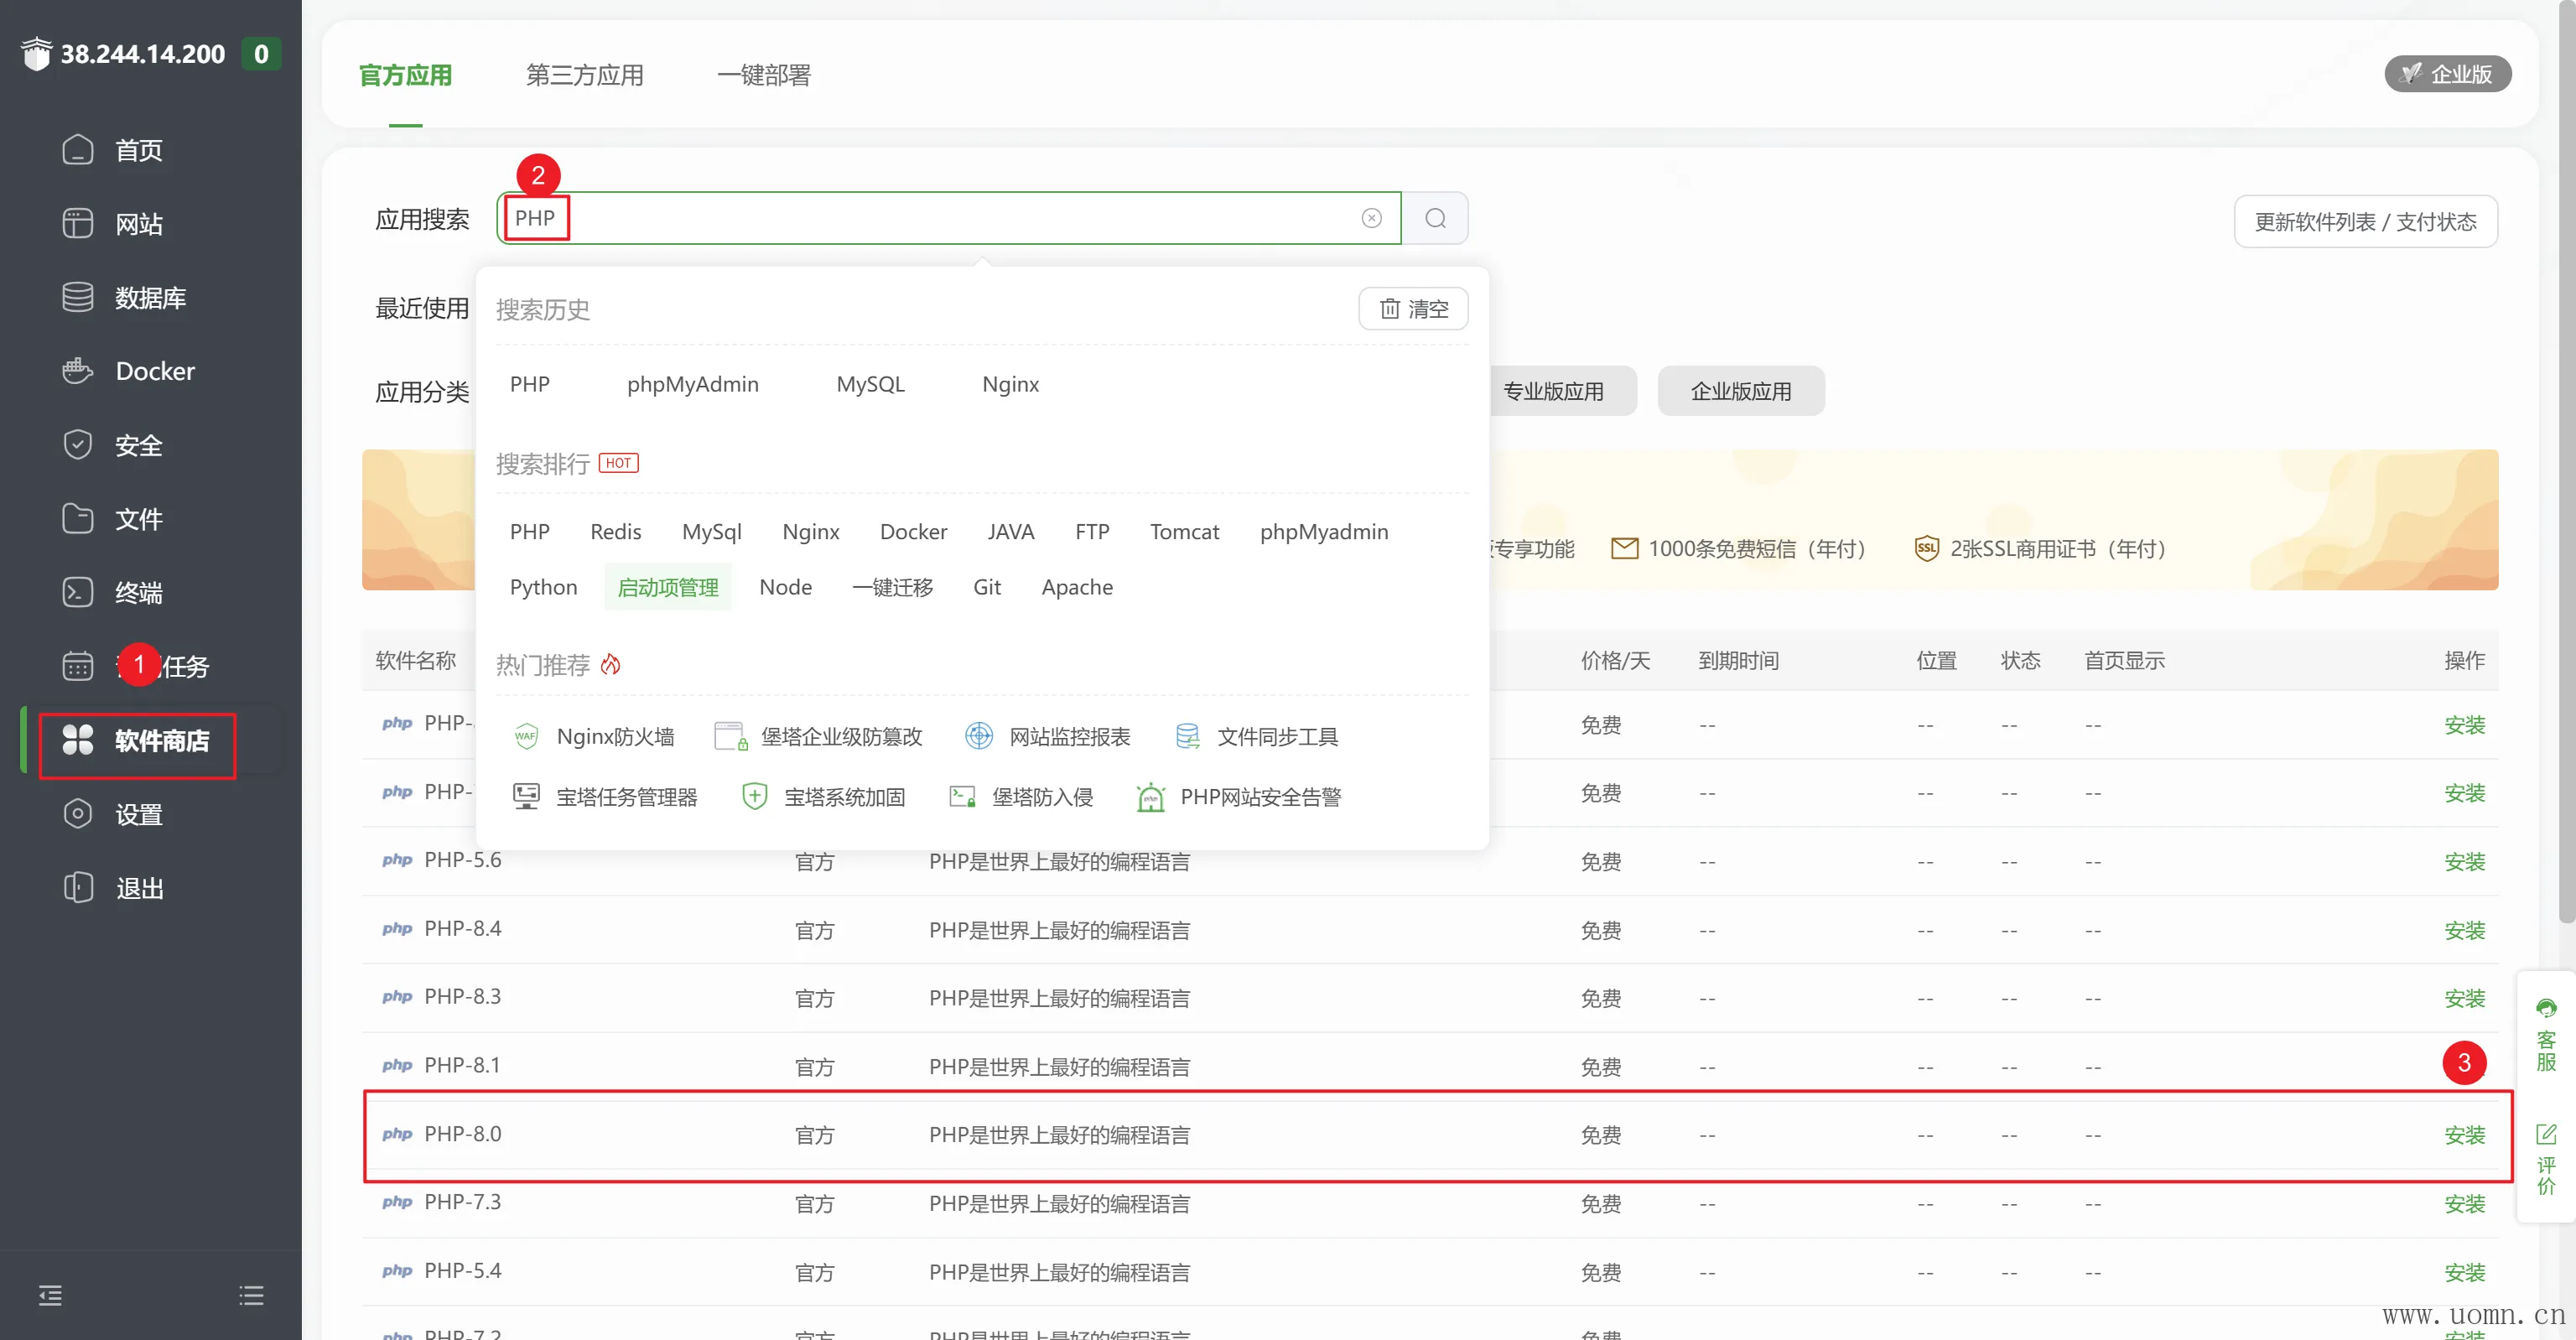Open the bottom sidebar list menu icon

pyautogui.click(x=251, y=1295)
